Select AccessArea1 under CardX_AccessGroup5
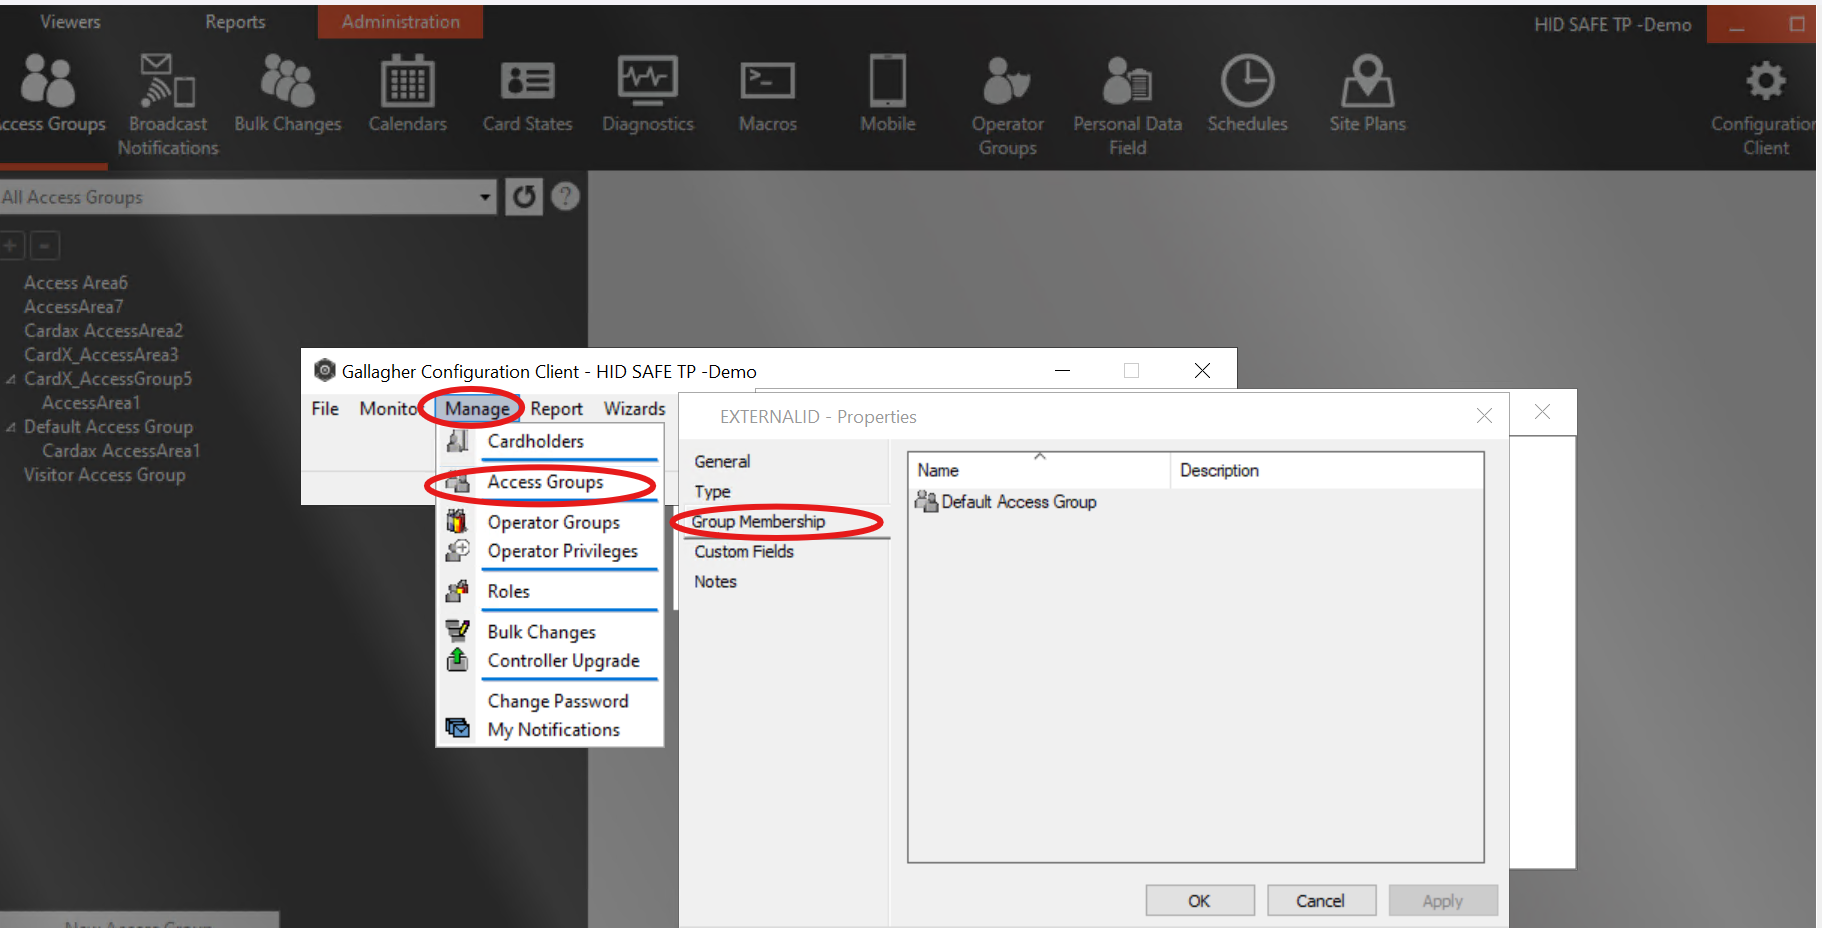Screen dimensions: 1822x928 click(91, 403)
